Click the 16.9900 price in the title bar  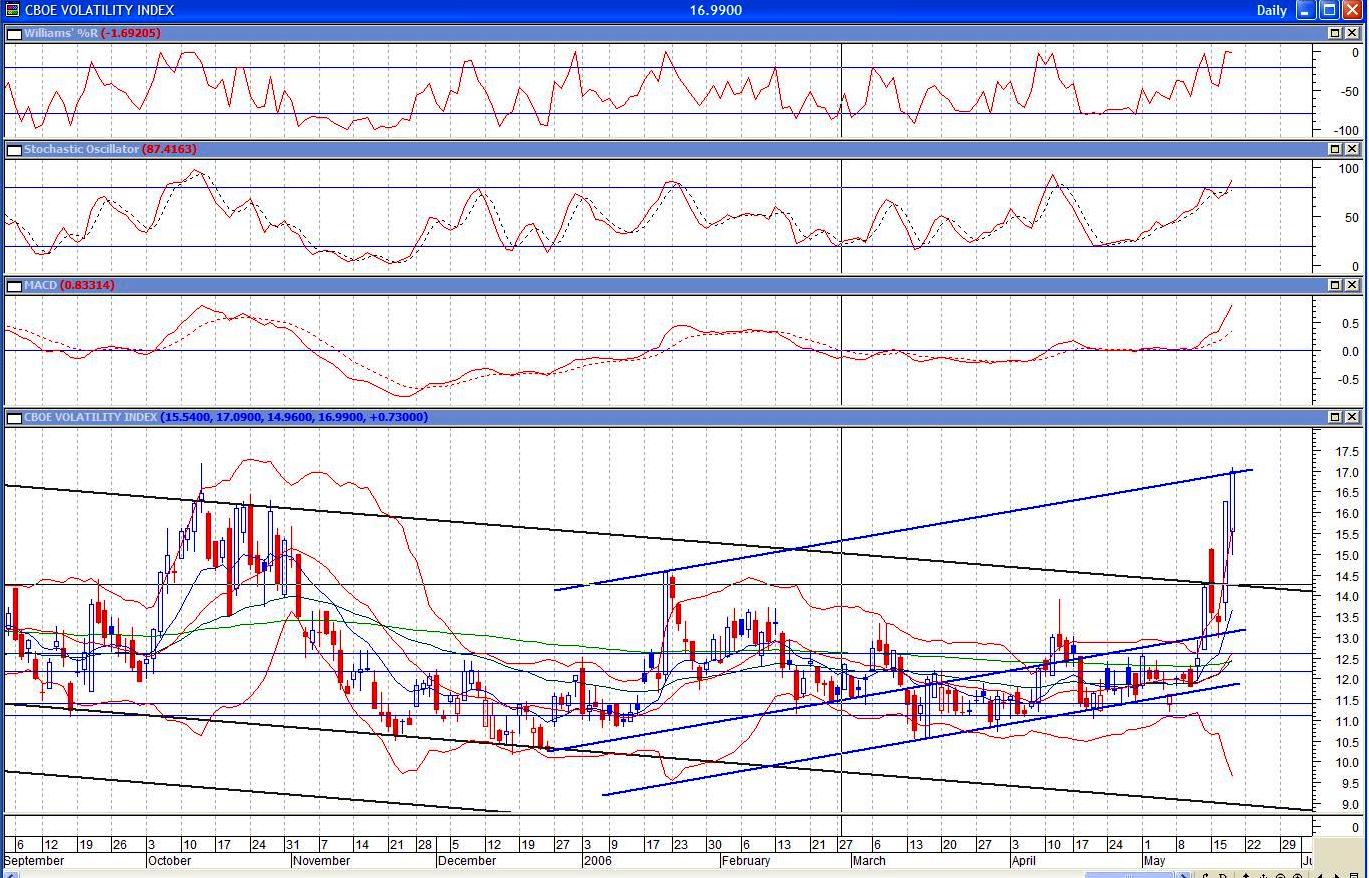pyautogui.click(x=716, y=10)
